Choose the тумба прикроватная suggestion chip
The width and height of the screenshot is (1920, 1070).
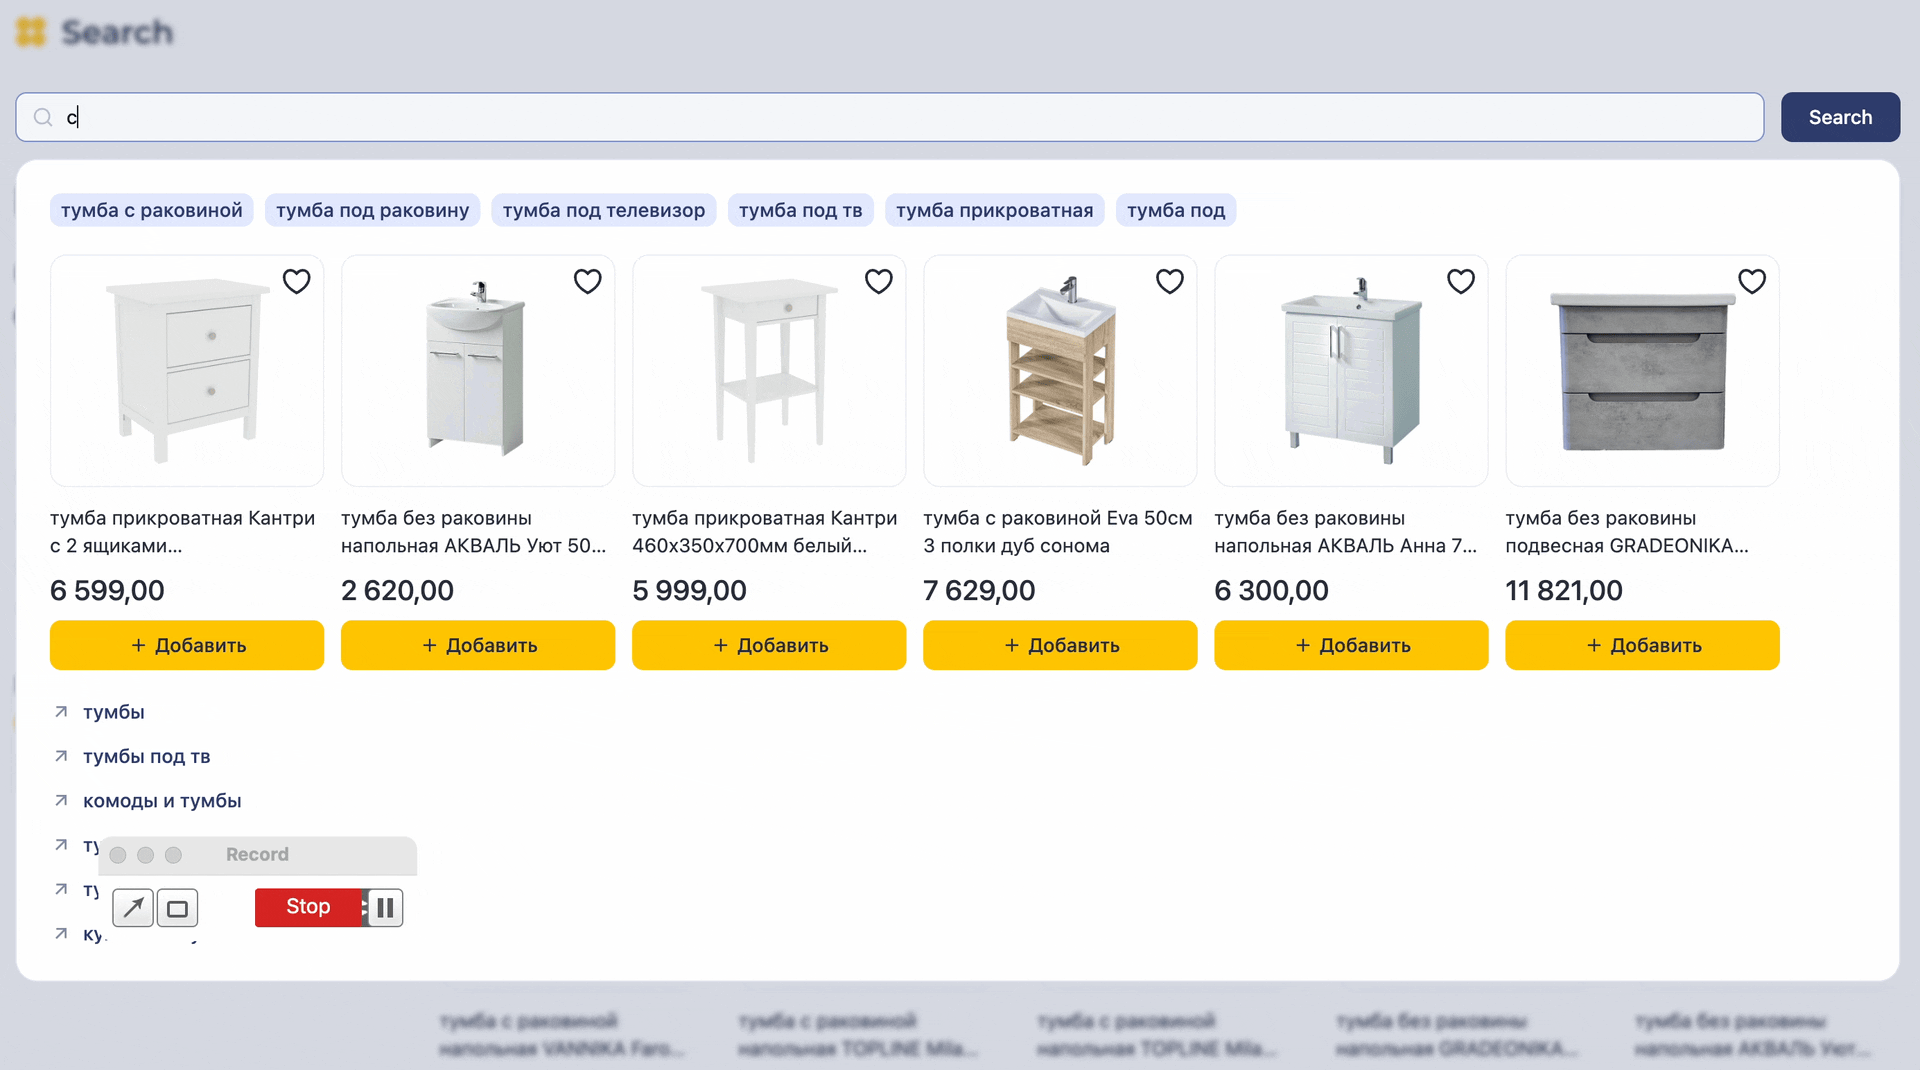(x=994, y=210)
